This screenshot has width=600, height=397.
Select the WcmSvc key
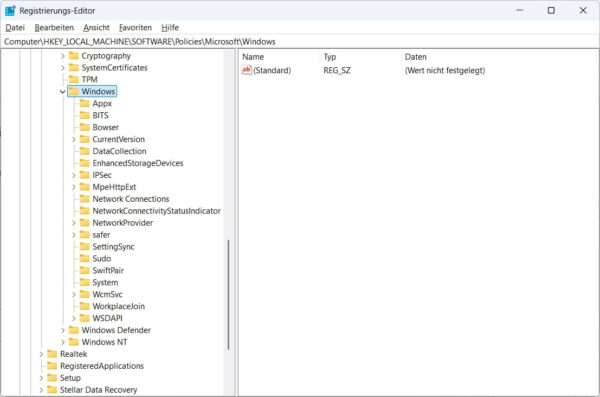tap(108, 294)
